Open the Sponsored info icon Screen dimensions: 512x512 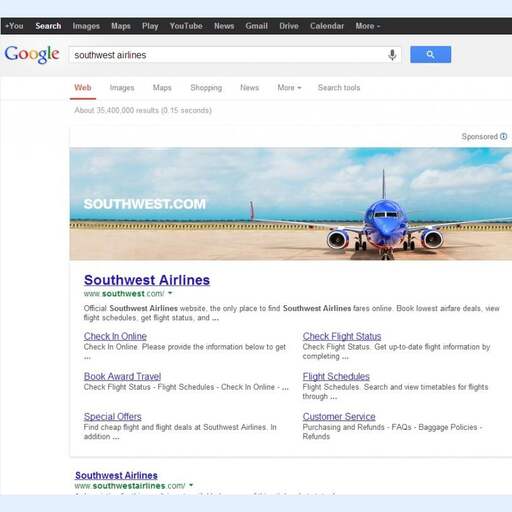pos(504,136)
